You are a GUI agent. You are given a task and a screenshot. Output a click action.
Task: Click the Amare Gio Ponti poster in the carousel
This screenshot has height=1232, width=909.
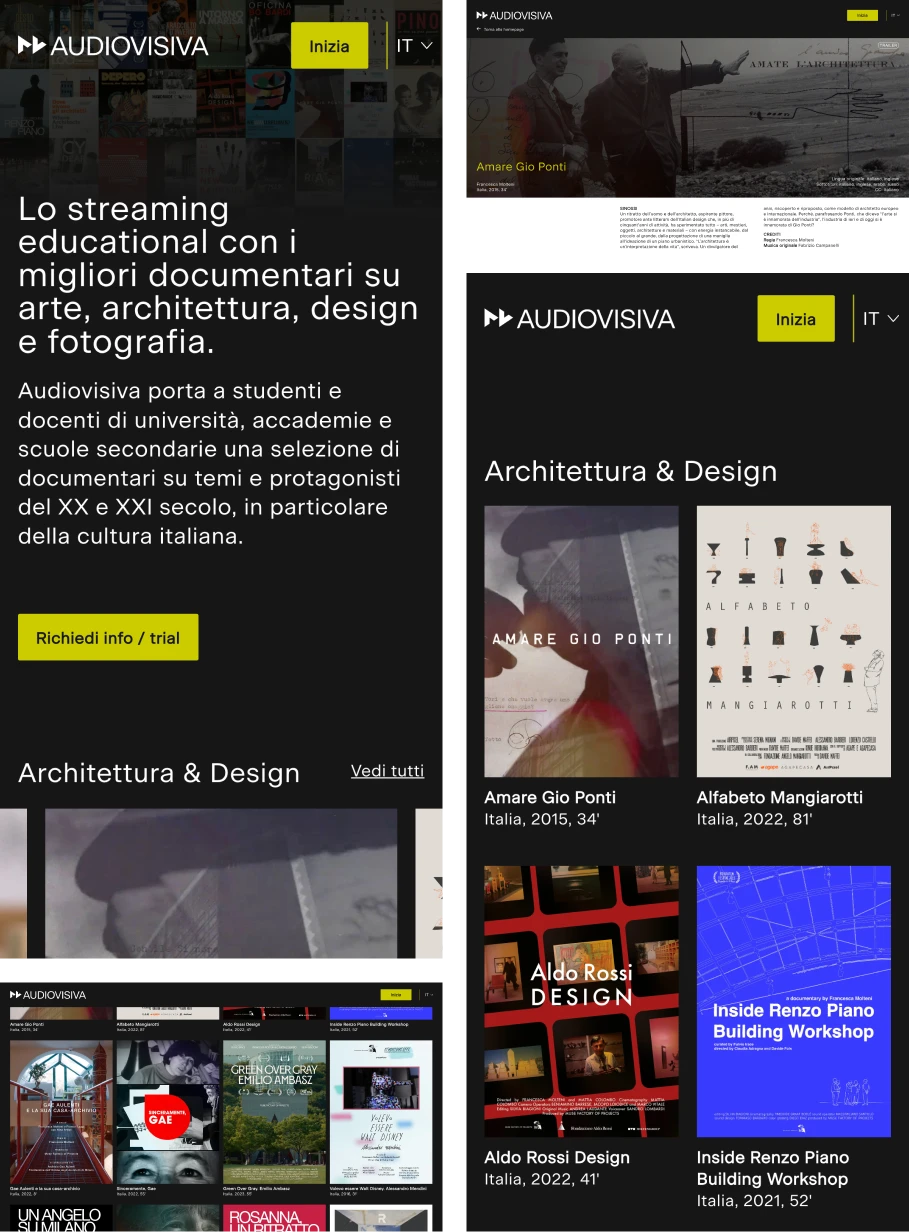(221, 884)
